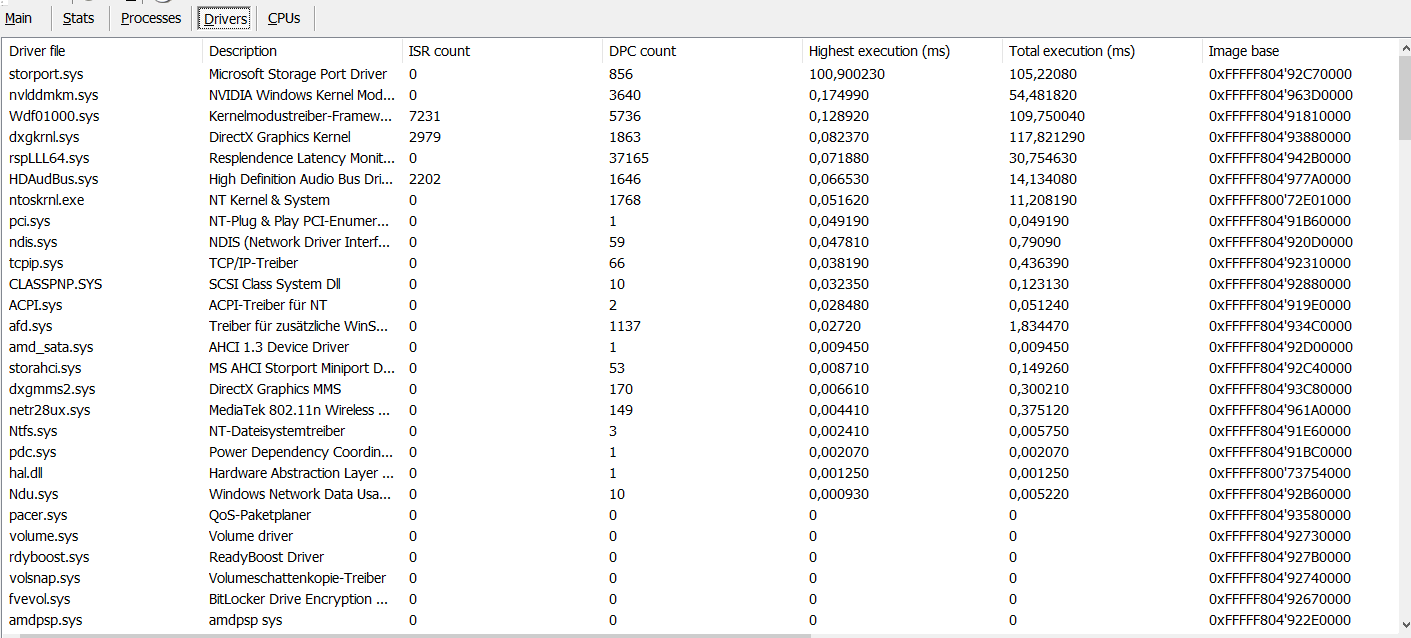Select the ACPI.sys driver row

[x=700, y=305]
